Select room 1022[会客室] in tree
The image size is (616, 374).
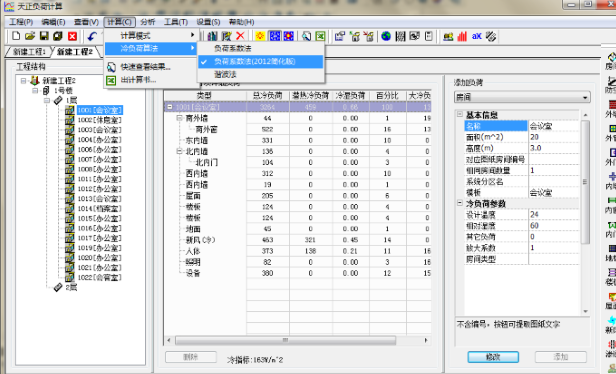99,278
